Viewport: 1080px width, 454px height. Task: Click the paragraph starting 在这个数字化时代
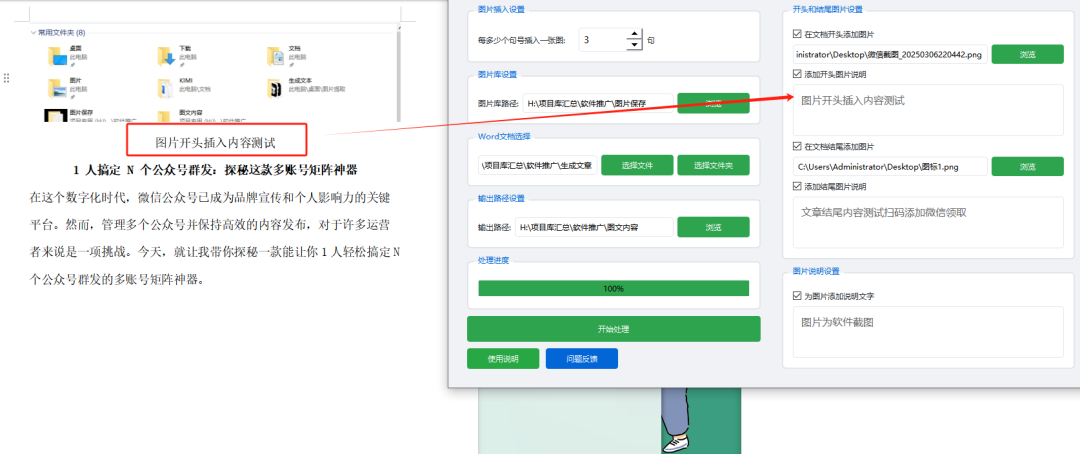point(214,238)
